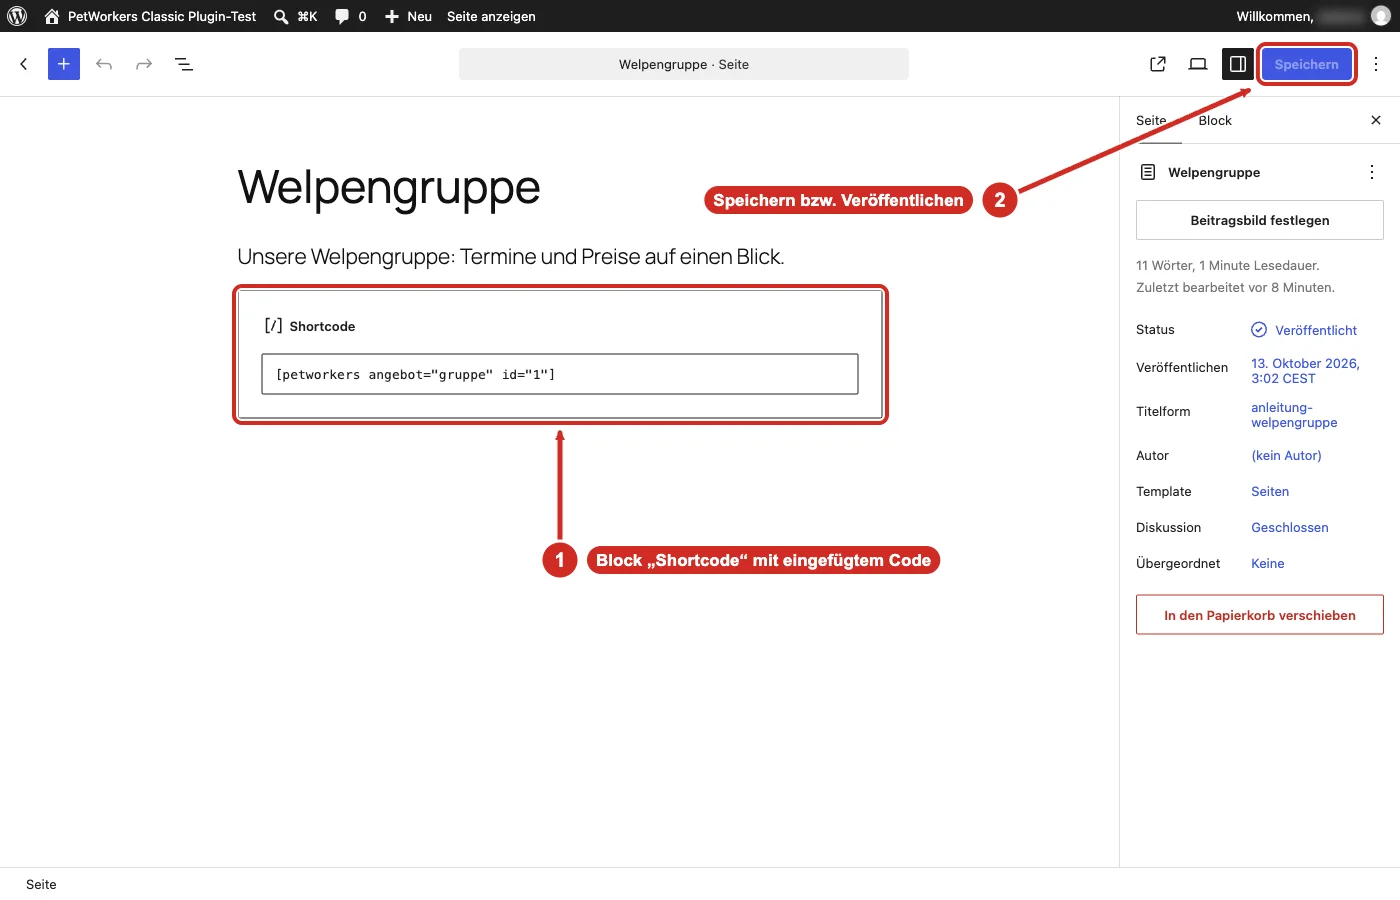1400x900 pixels.
Task: Open the comments bubble in admin bar
Action: [x=350, y=16]
